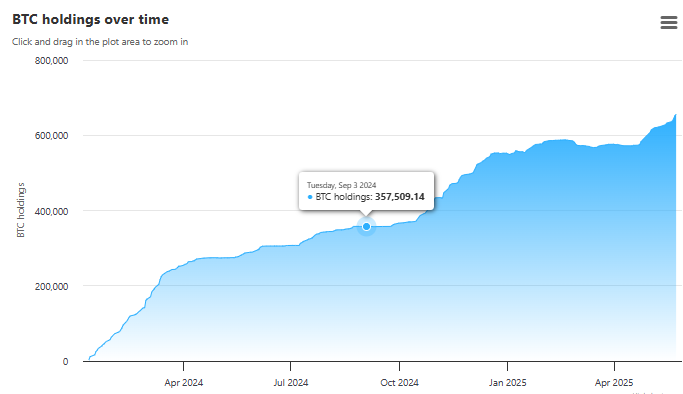Click the 600,000 y-axis label

pyautogui.click(x=51, y=135)
